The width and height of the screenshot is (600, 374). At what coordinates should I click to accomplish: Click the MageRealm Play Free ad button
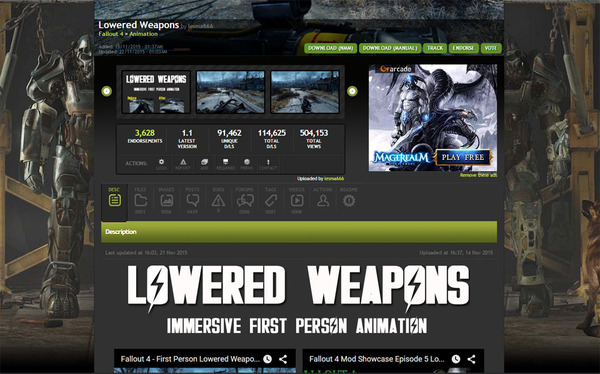[463, 157]
